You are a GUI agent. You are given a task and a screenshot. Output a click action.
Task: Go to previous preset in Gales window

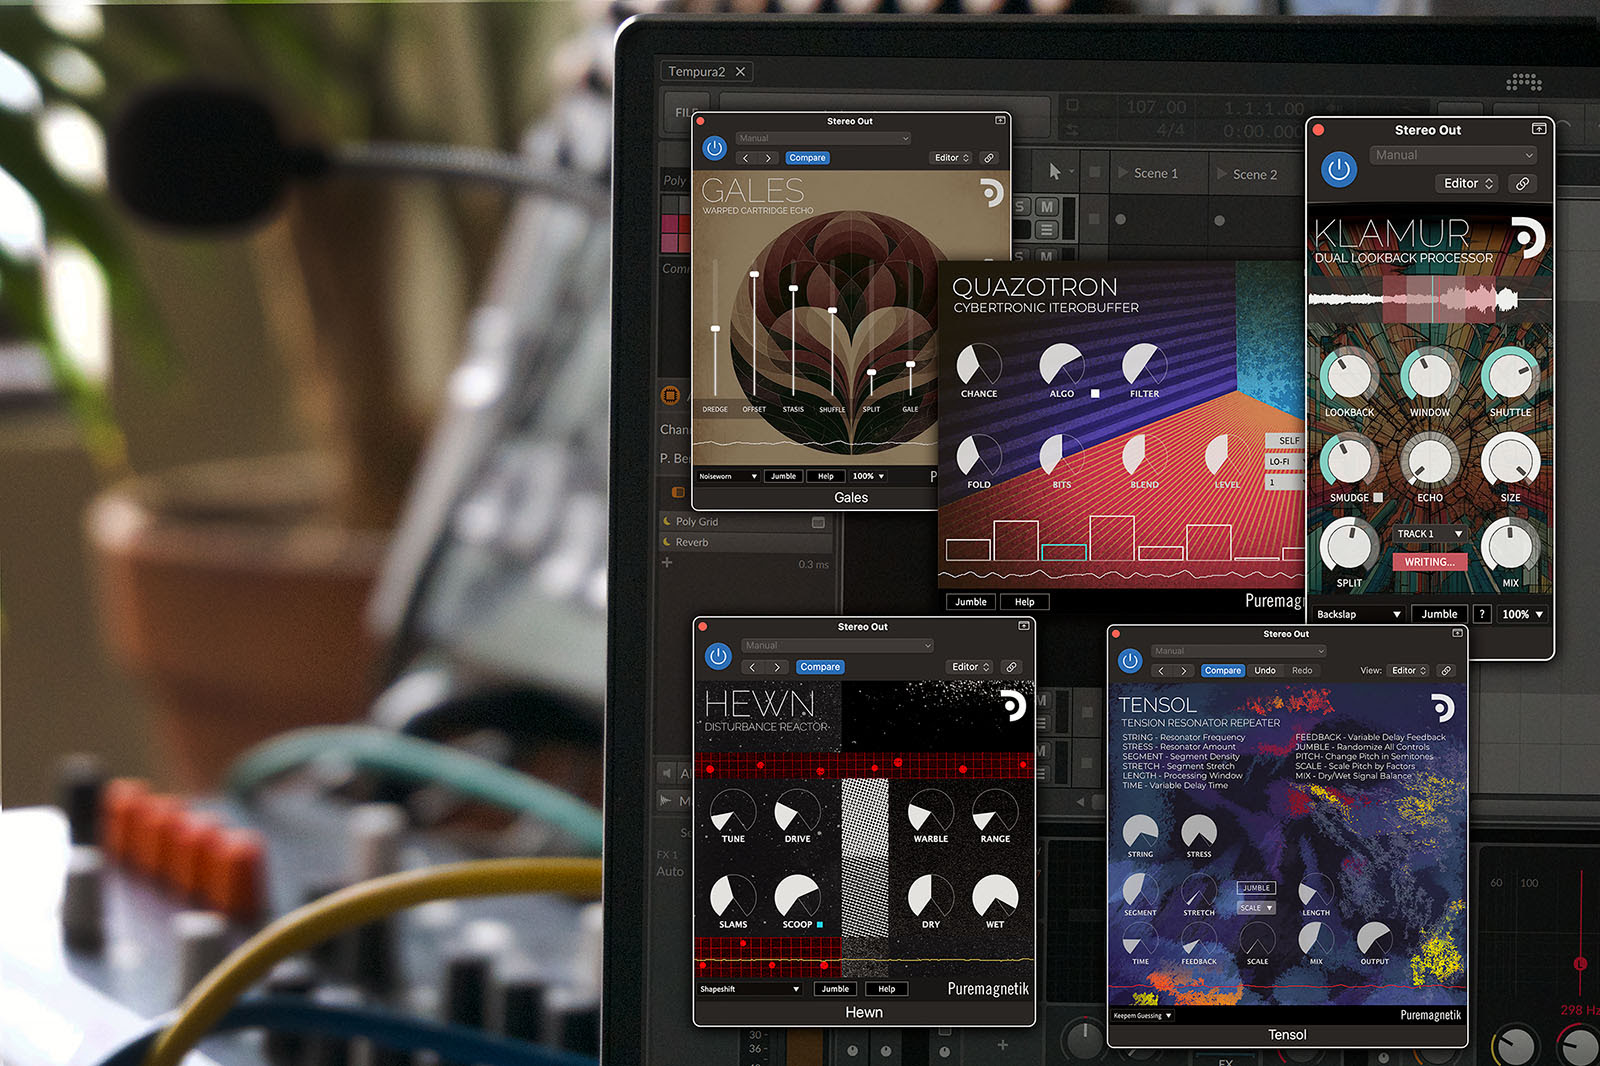point(746,158)
